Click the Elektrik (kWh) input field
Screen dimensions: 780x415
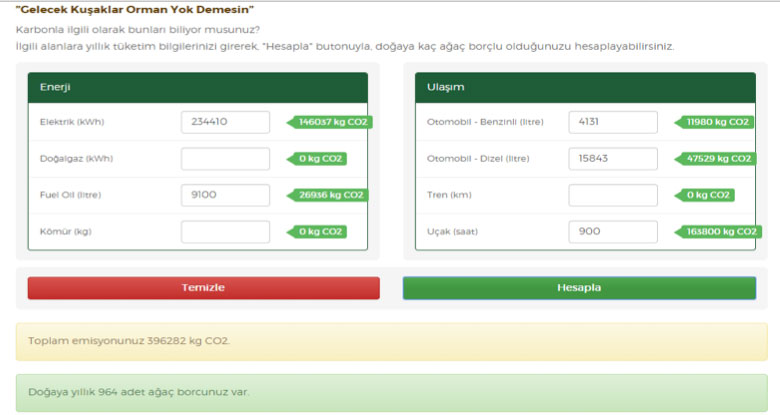225,122
